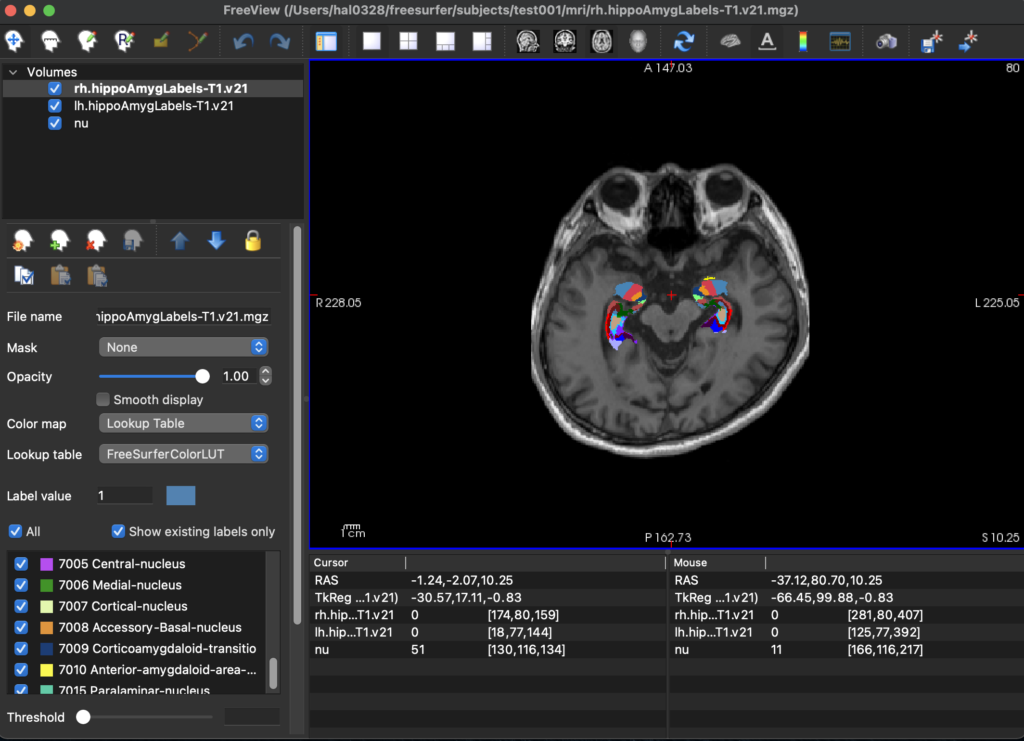The width and height of the screenshot is (1024, 741).
Task: Enable the Smooth display checkbox
Action: (x=103, y=400)
